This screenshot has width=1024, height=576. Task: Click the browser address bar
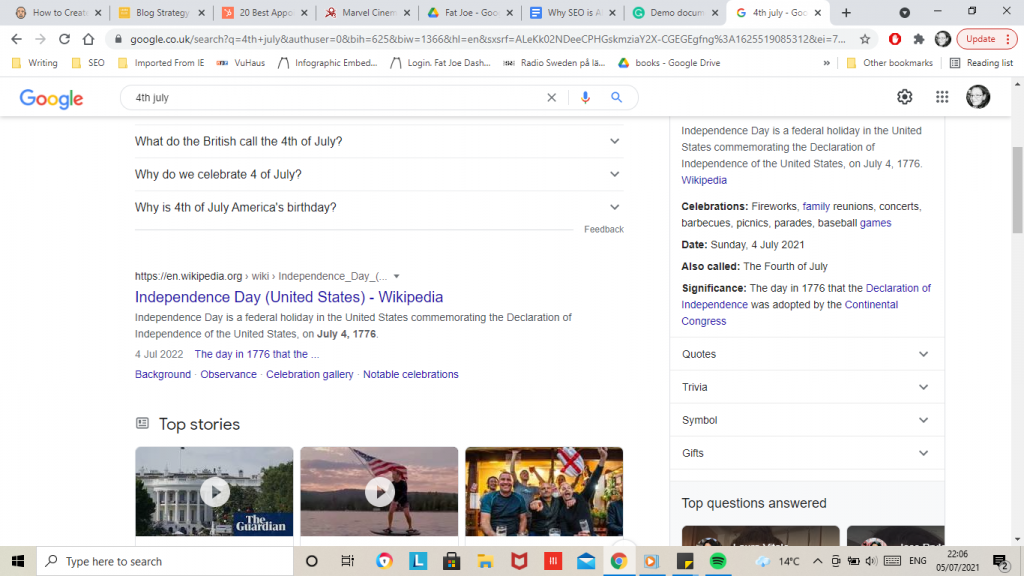pos(487,39)
